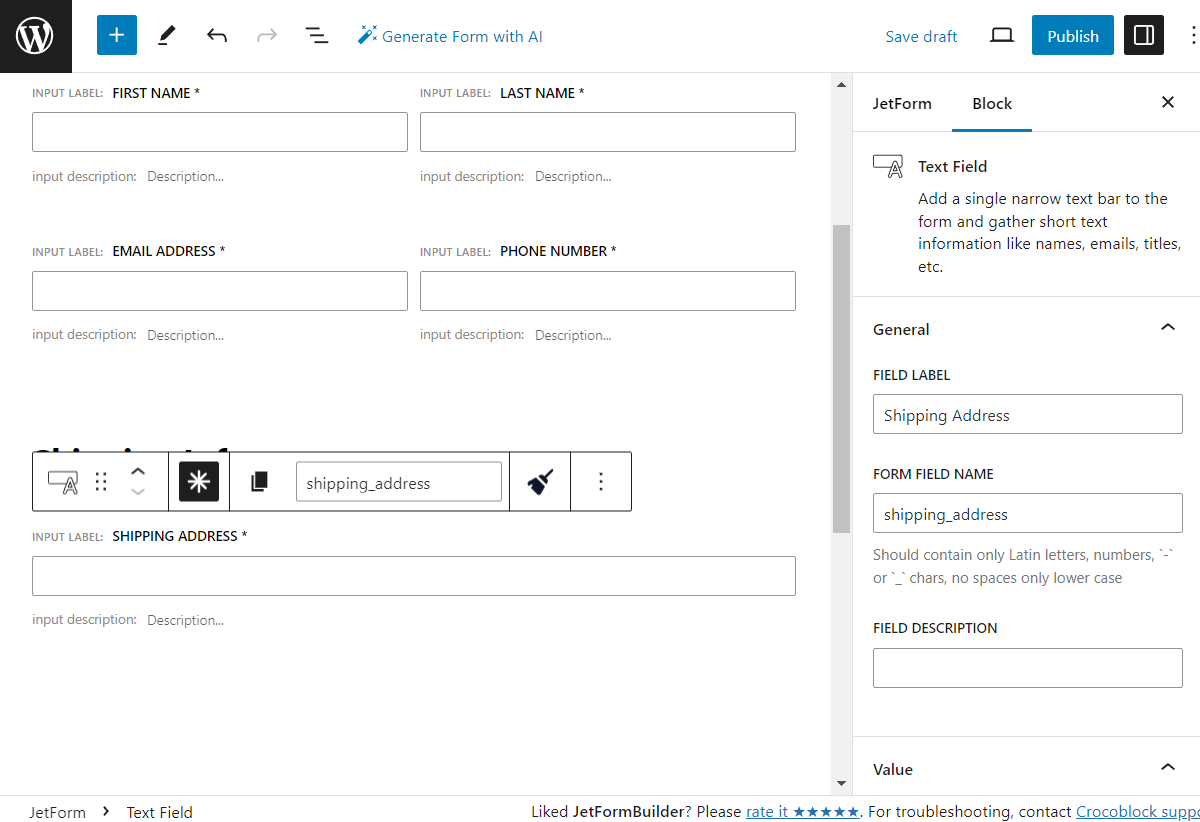
Task: Collapse the General section
Action: (1026, 329)
